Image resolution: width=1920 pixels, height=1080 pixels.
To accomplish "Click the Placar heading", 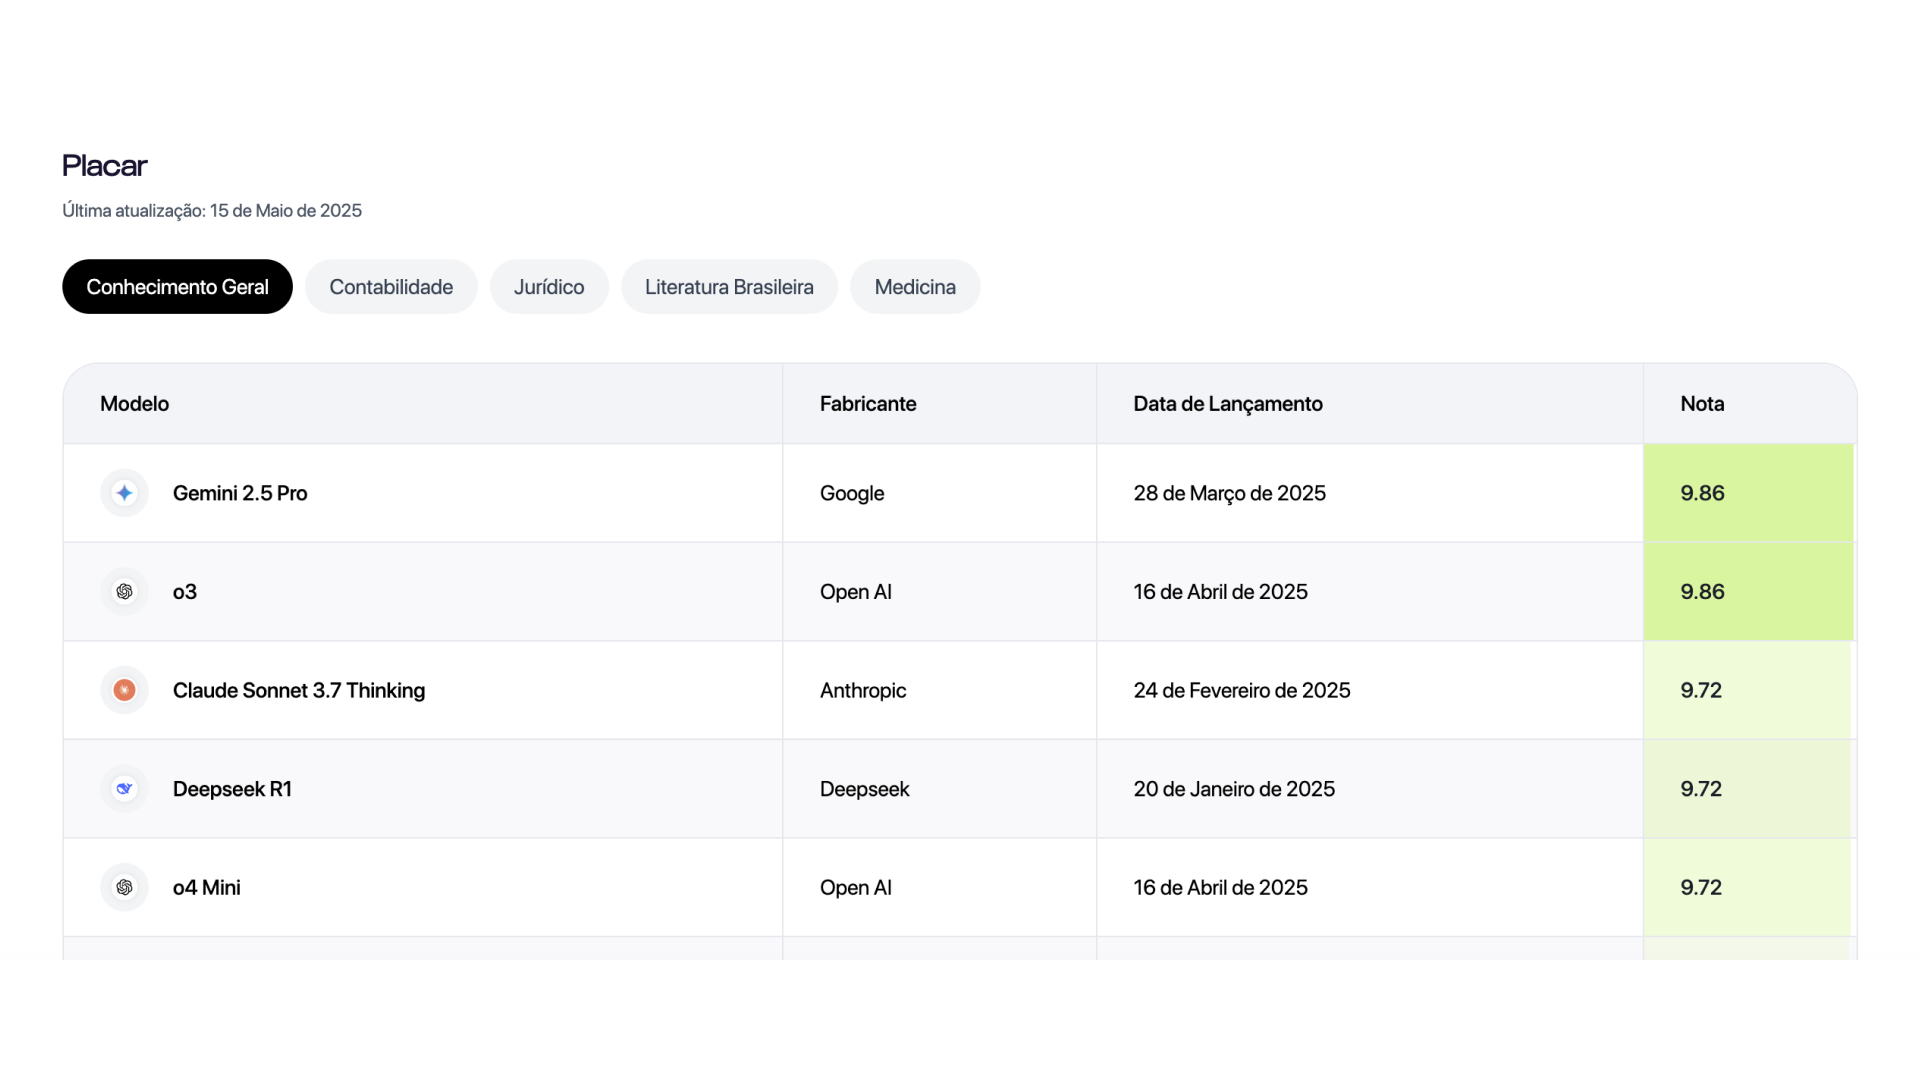I will pos(105,165).
